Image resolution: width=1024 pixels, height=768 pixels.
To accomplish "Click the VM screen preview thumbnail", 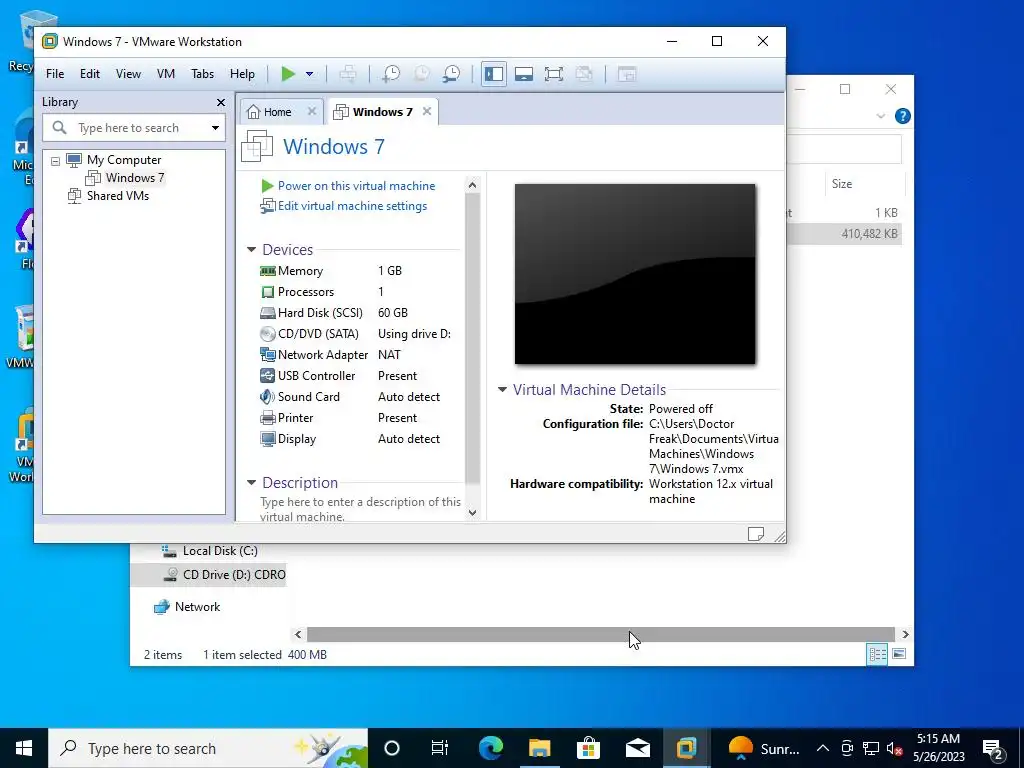I will pyautogui.click(x=635, y=274).
